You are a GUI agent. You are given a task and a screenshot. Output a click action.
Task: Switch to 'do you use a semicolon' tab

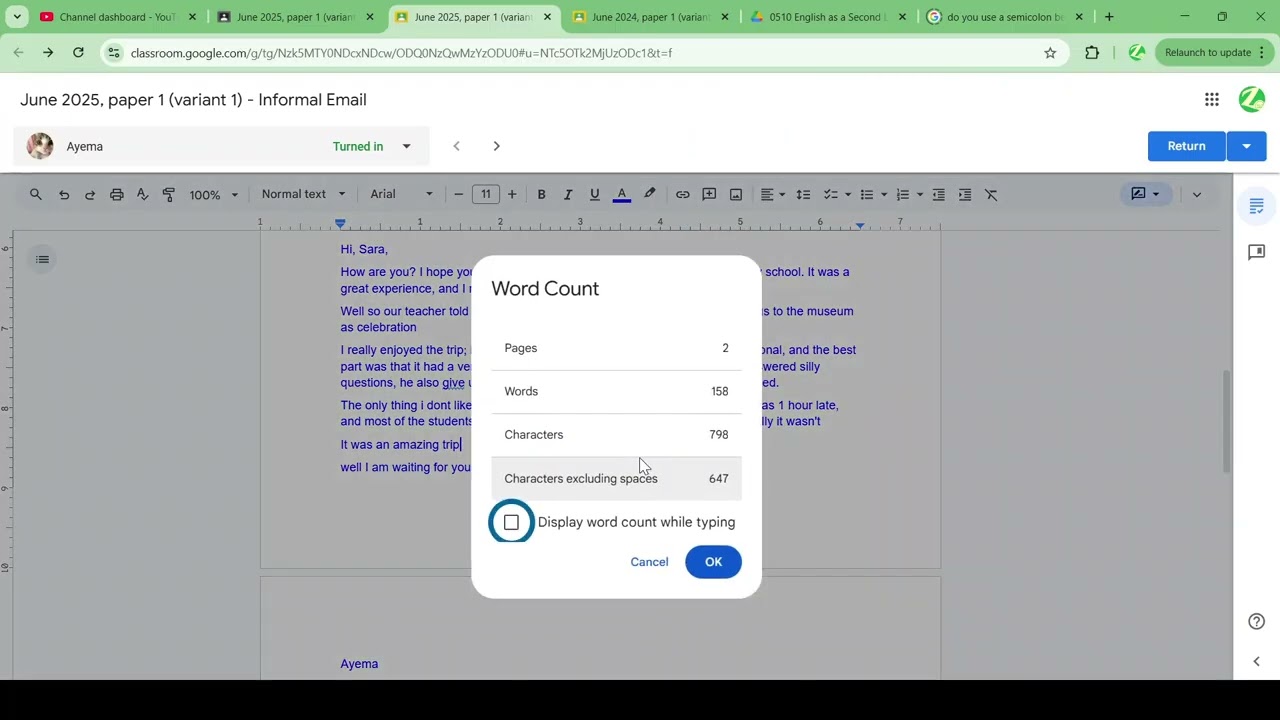click(x=1005, y=17)
